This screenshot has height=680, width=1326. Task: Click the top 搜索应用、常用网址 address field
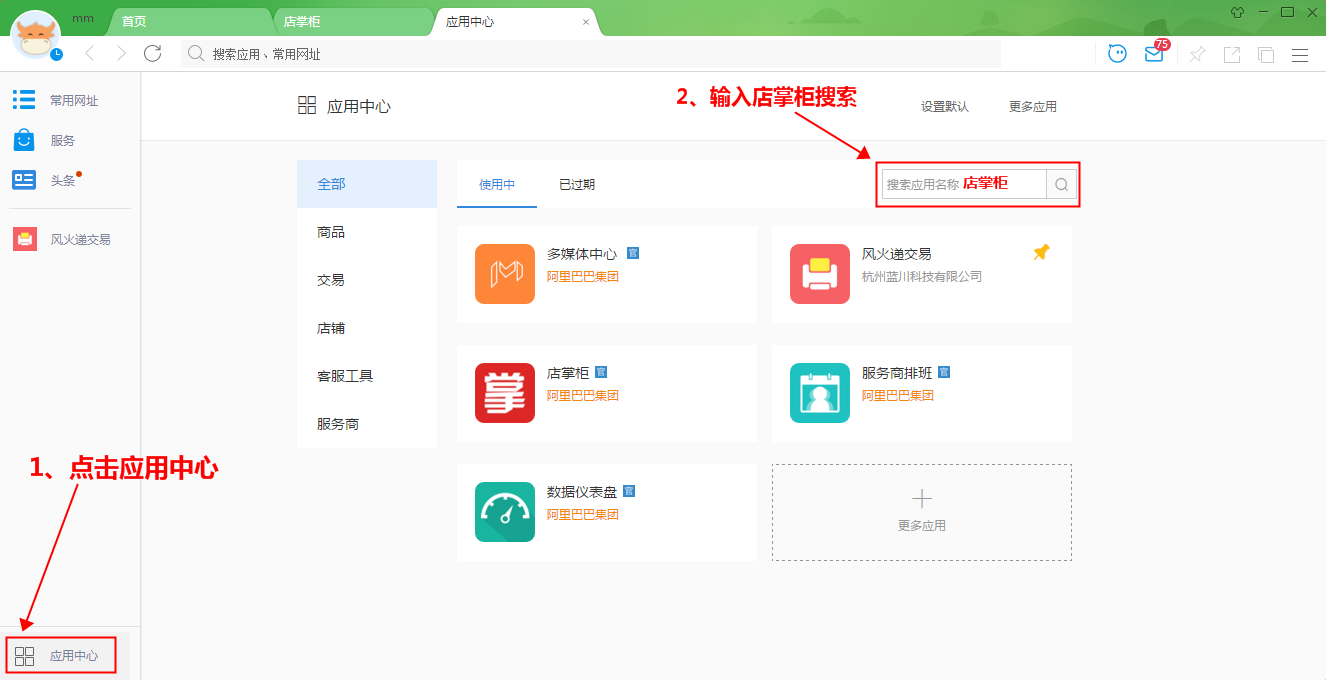591,54
